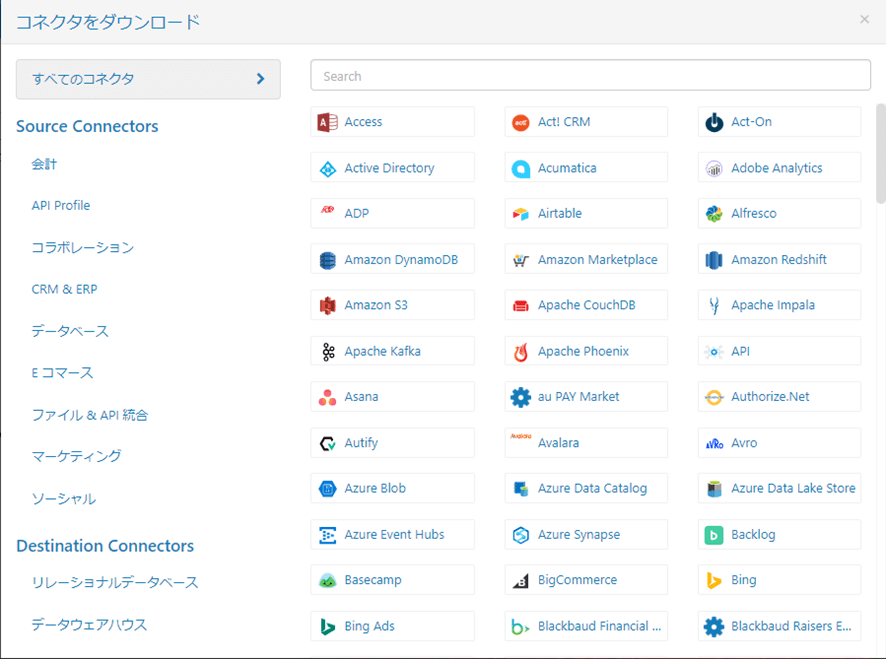886x659 pixels.
Task: Select the 会計 category
Action: [44, 164]
